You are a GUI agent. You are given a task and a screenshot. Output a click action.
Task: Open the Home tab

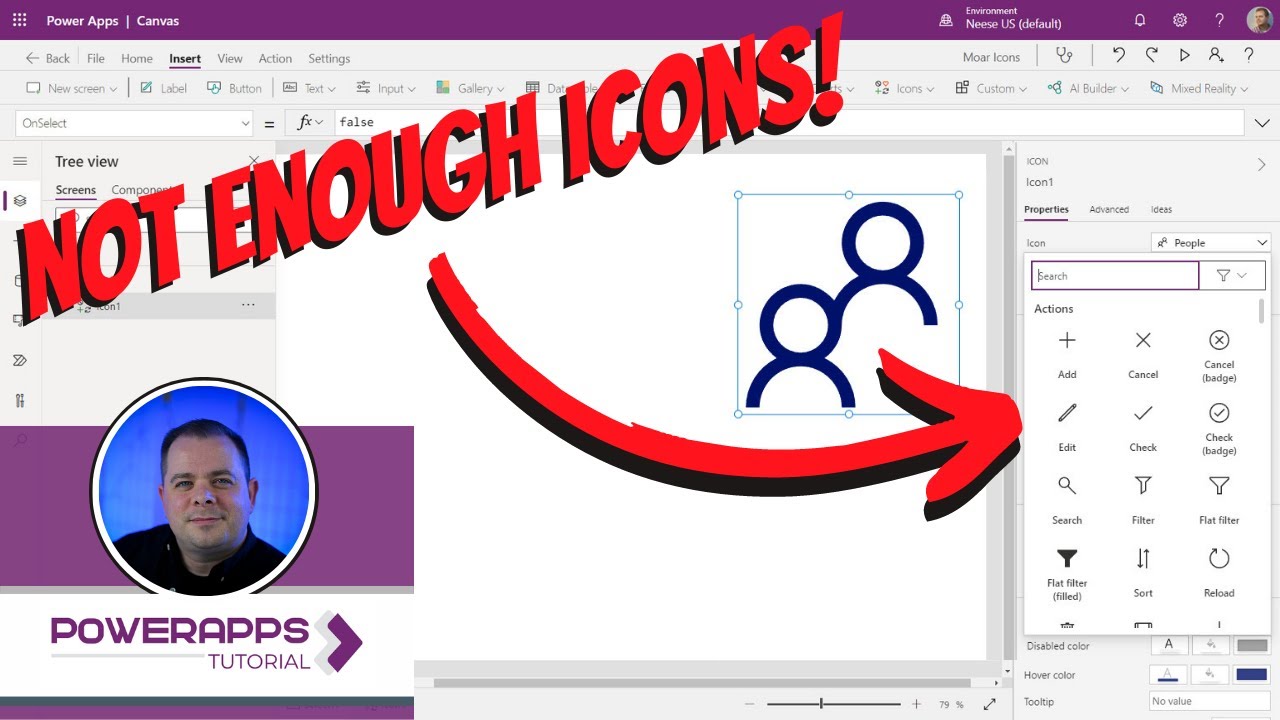[137, 58]
